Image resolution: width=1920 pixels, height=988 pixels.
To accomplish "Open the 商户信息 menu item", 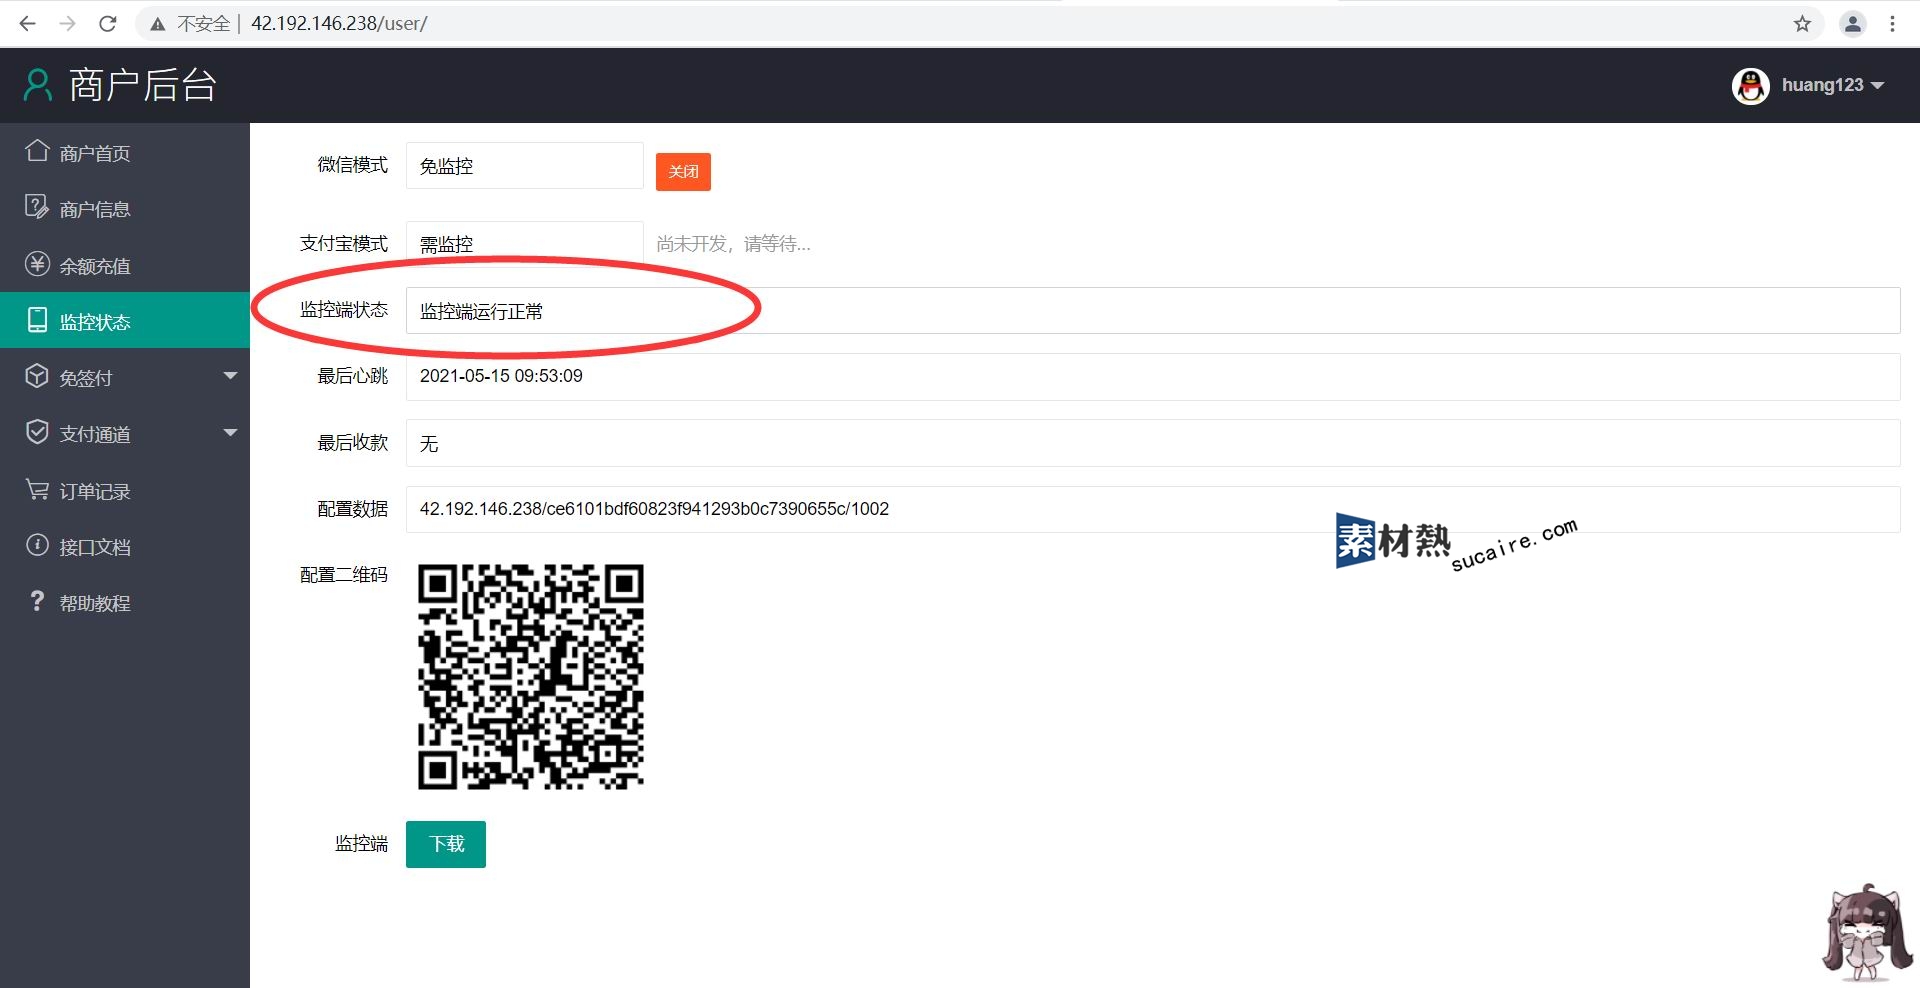I will [x=125, y=208].
